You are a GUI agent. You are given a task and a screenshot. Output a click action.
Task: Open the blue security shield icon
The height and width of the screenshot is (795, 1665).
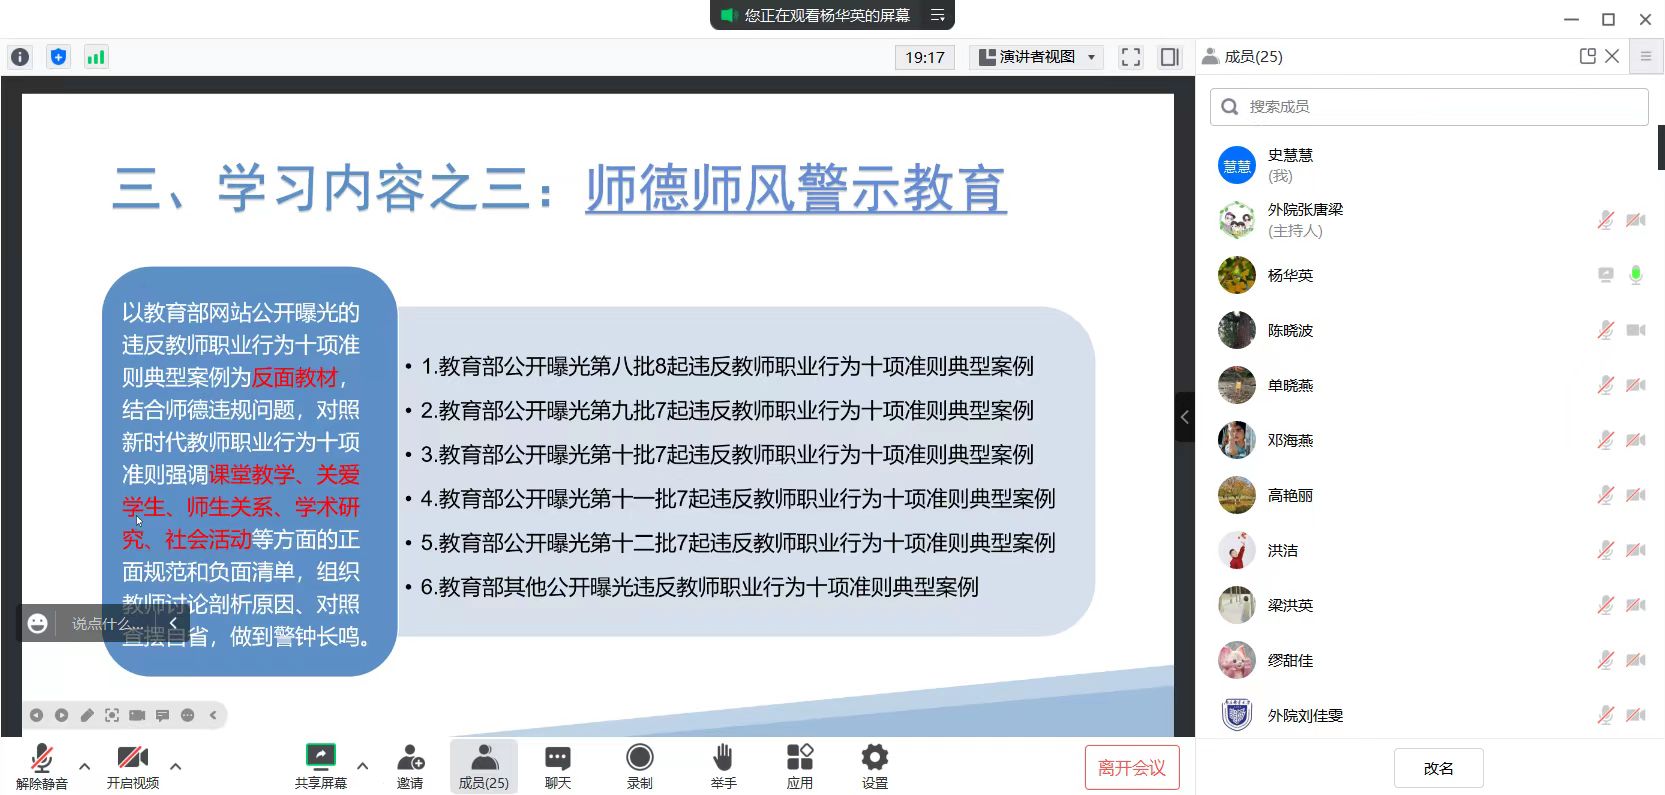point(58,57)
